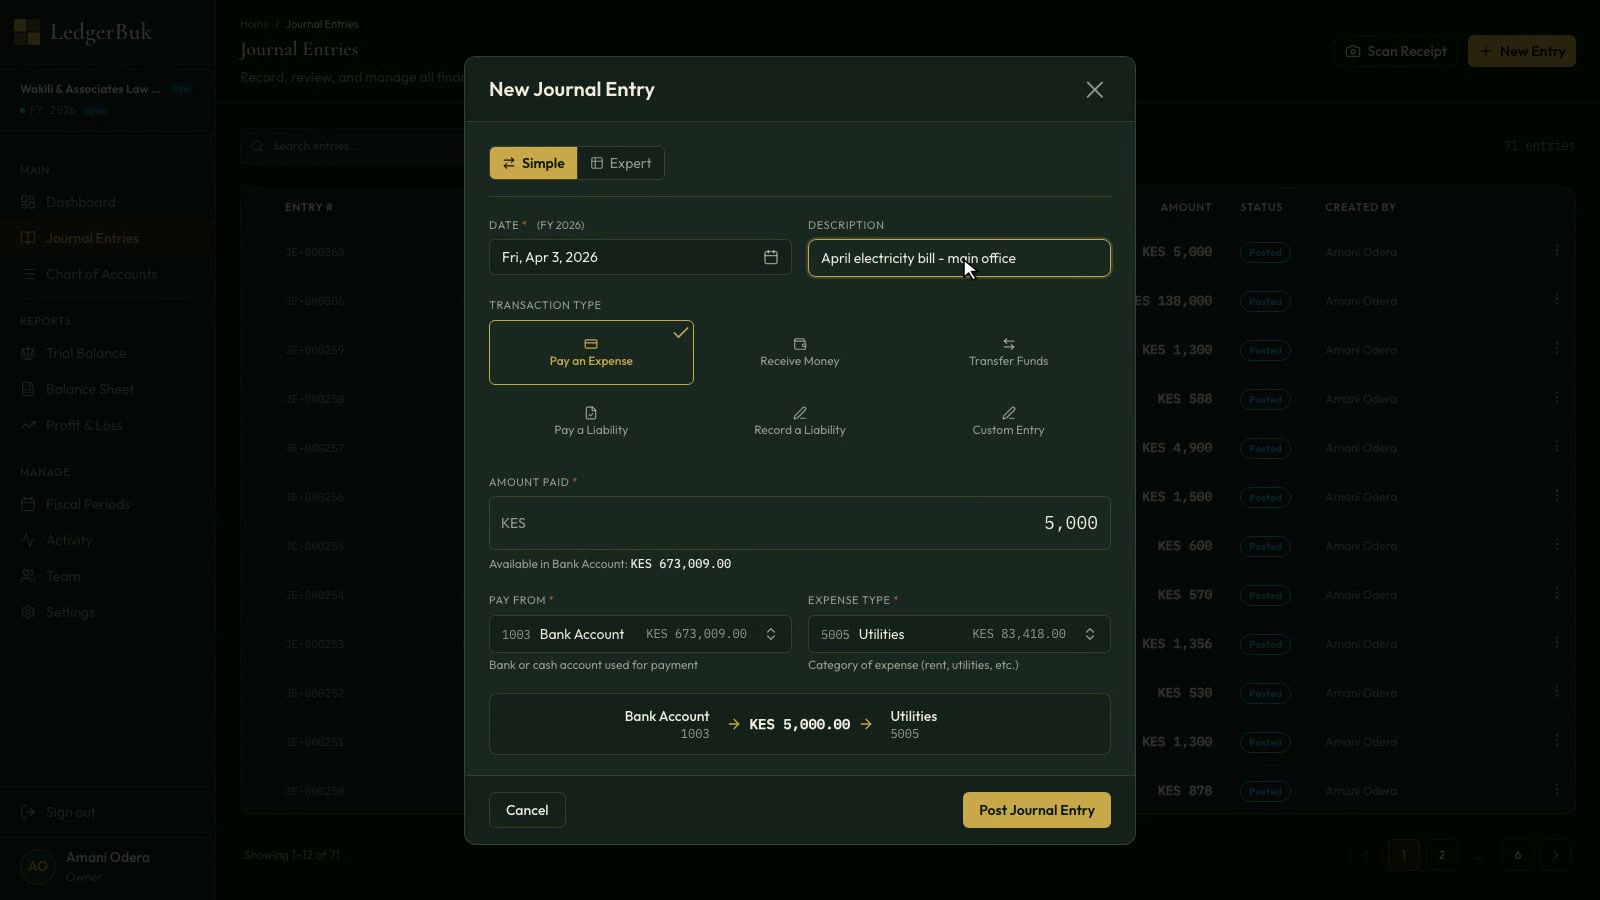
Task: Open the date picker calendar icon
Action: point(770,257)
